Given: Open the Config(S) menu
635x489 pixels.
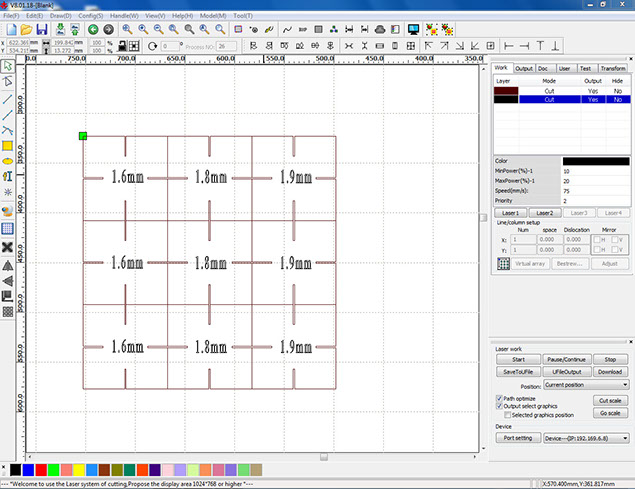Looking at the screenshot, I should tap(91, 16).
